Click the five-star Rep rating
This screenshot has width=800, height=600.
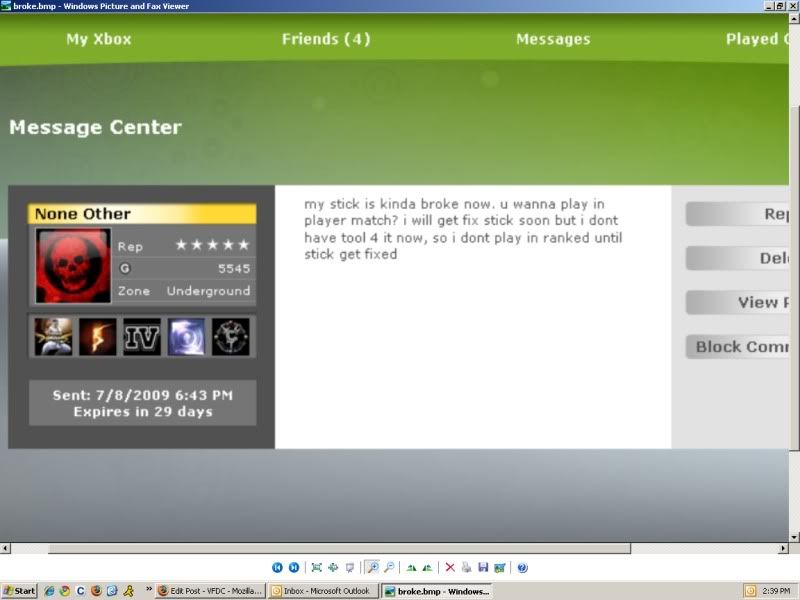[x=212, y=245]
